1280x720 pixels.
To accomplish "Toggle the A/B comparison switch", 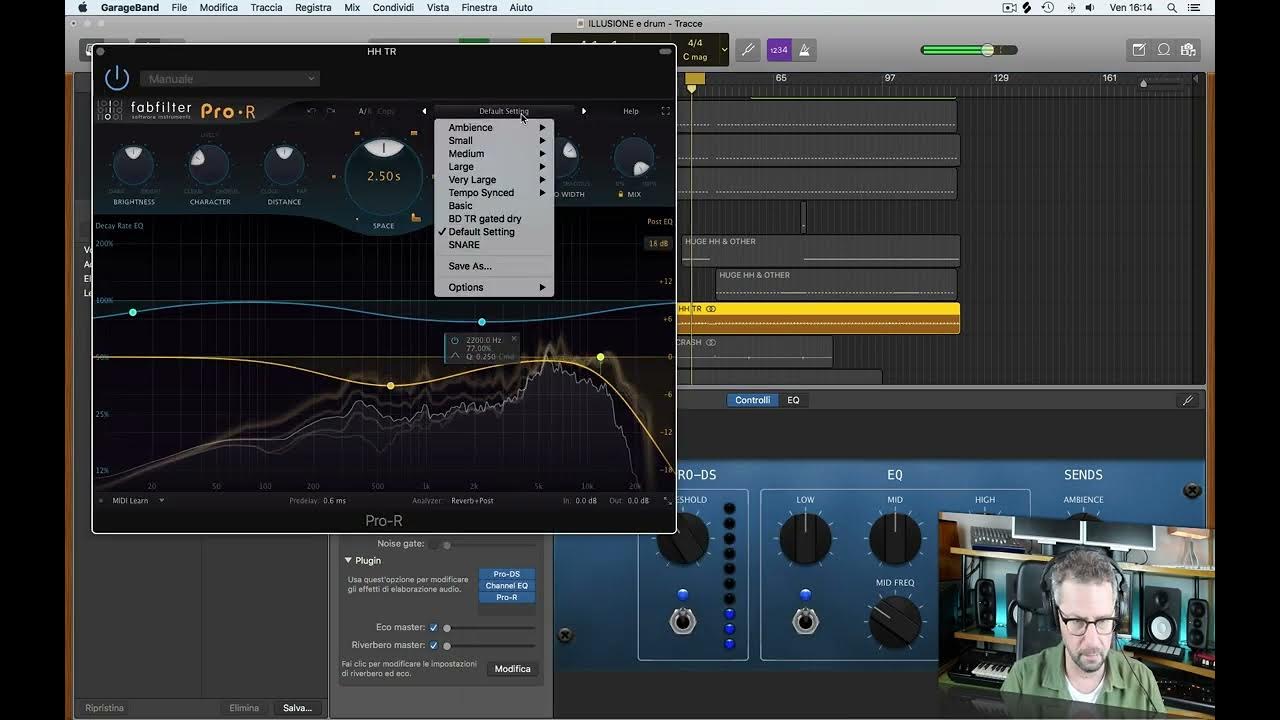I will [x=364, y=111].
